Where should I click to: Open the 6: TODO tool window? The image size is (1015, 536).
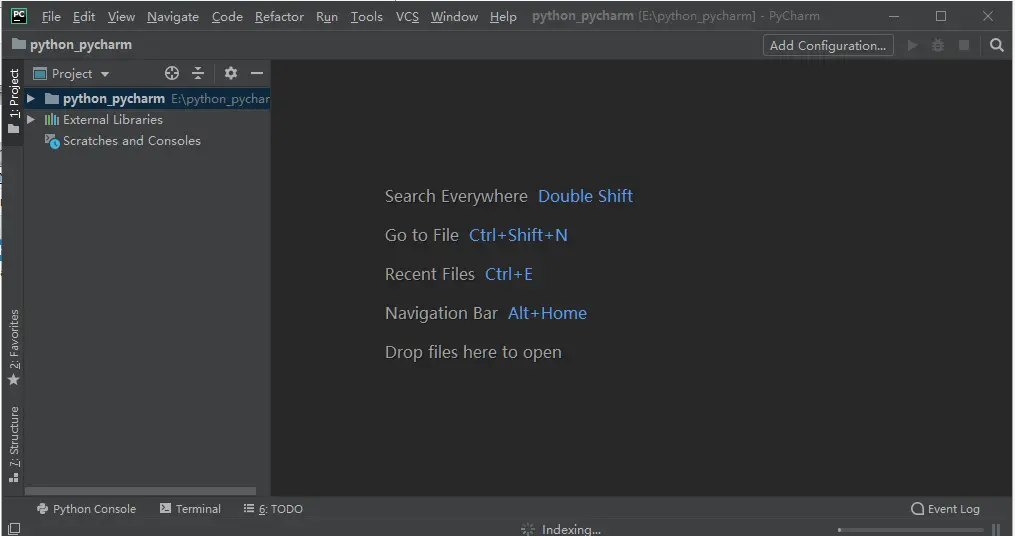tap(273, 509)
